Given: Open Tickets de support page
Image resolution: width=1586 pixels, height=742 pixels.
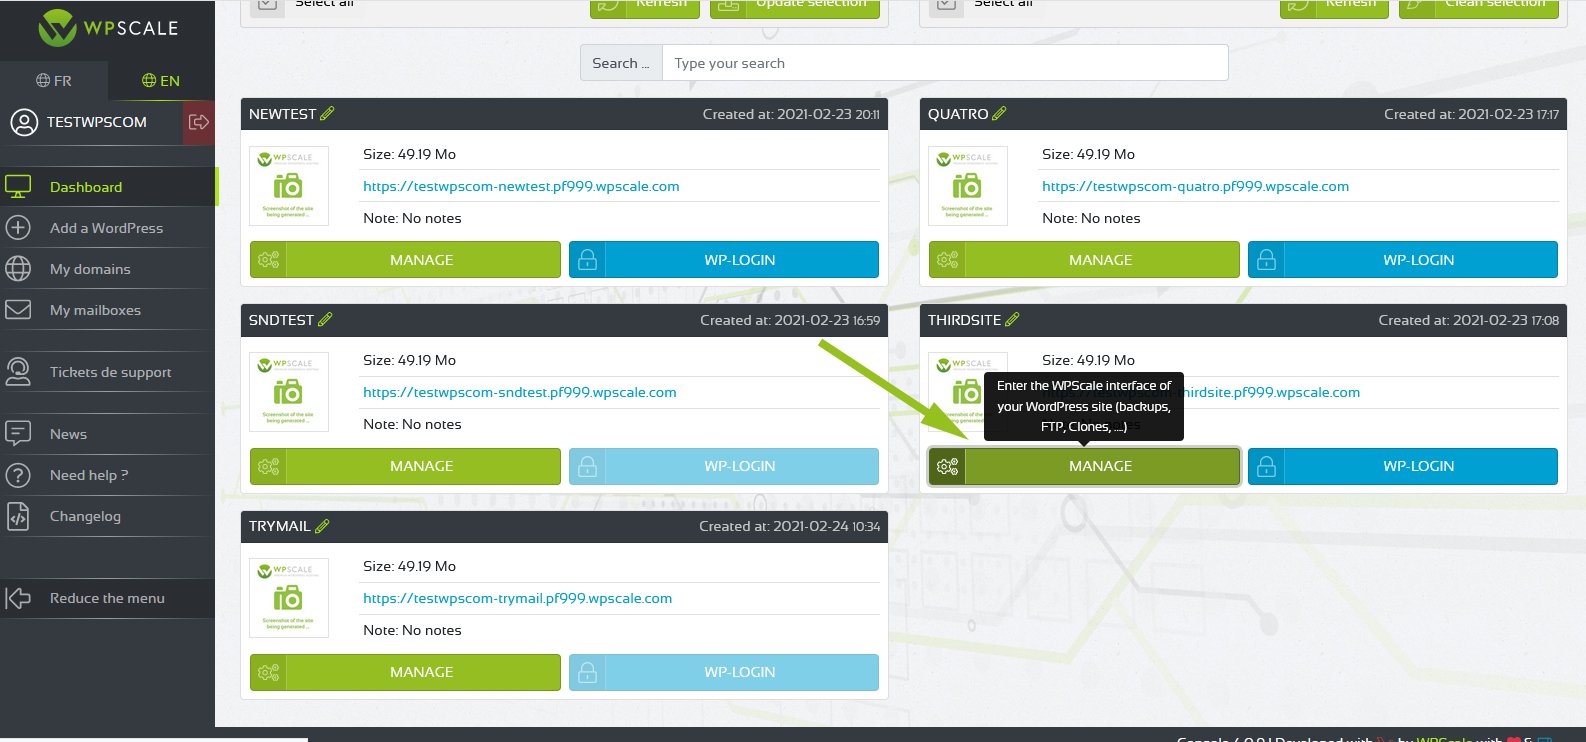Looking at the screenshot, I should (x=110, y=372).
